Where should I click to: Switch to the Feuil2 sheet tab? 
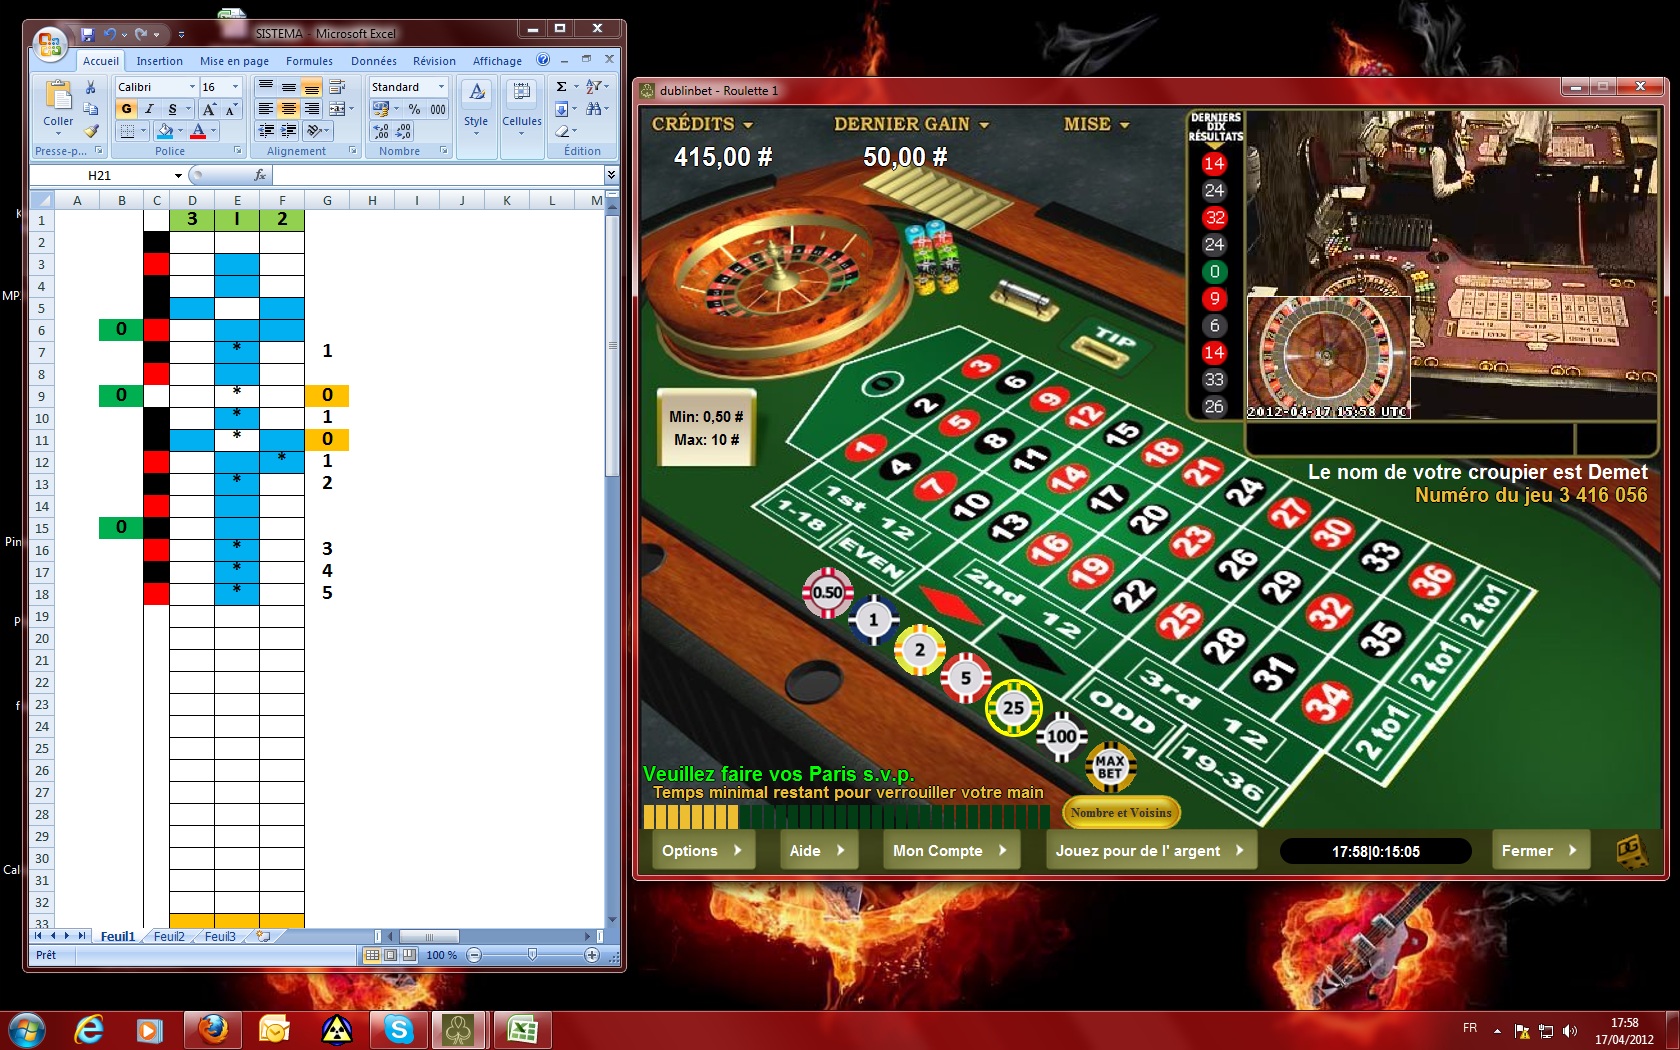[169, 937]
